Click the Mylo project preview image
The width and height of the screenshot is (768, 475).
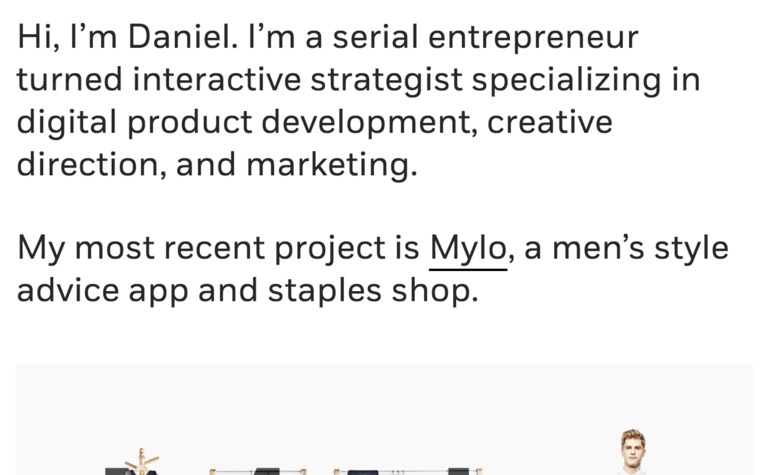[384, 419]
